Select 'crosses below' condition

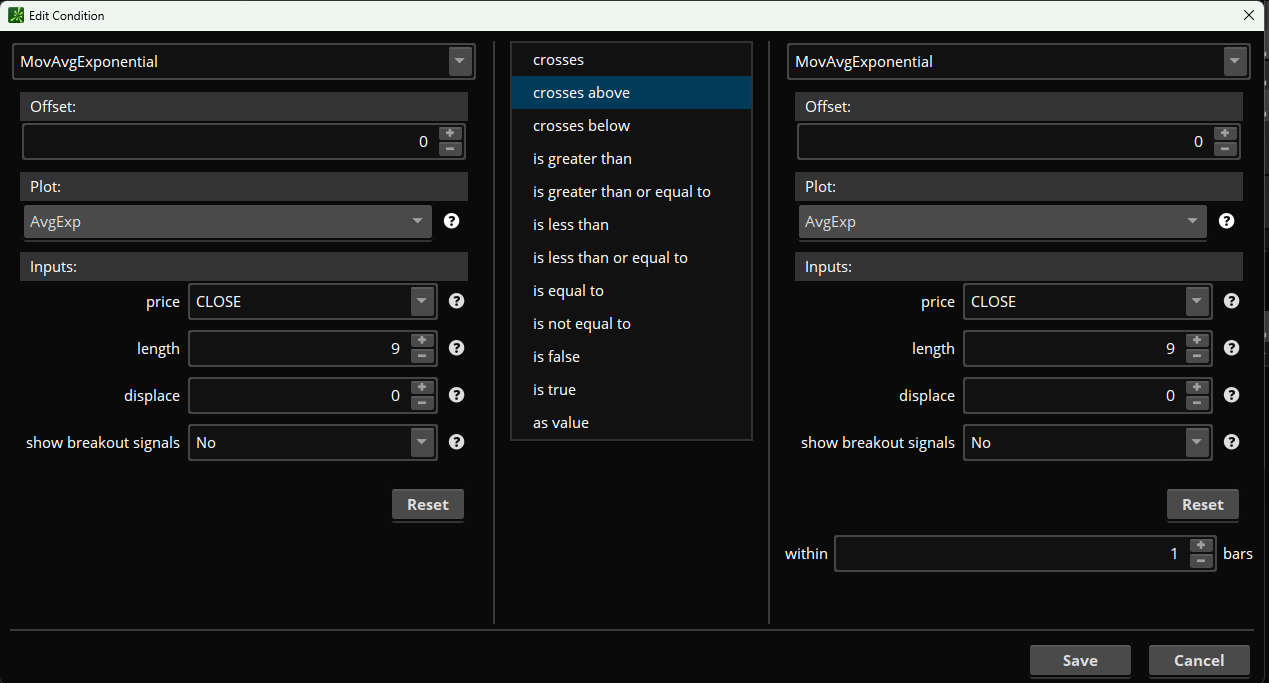pos(581,126)
